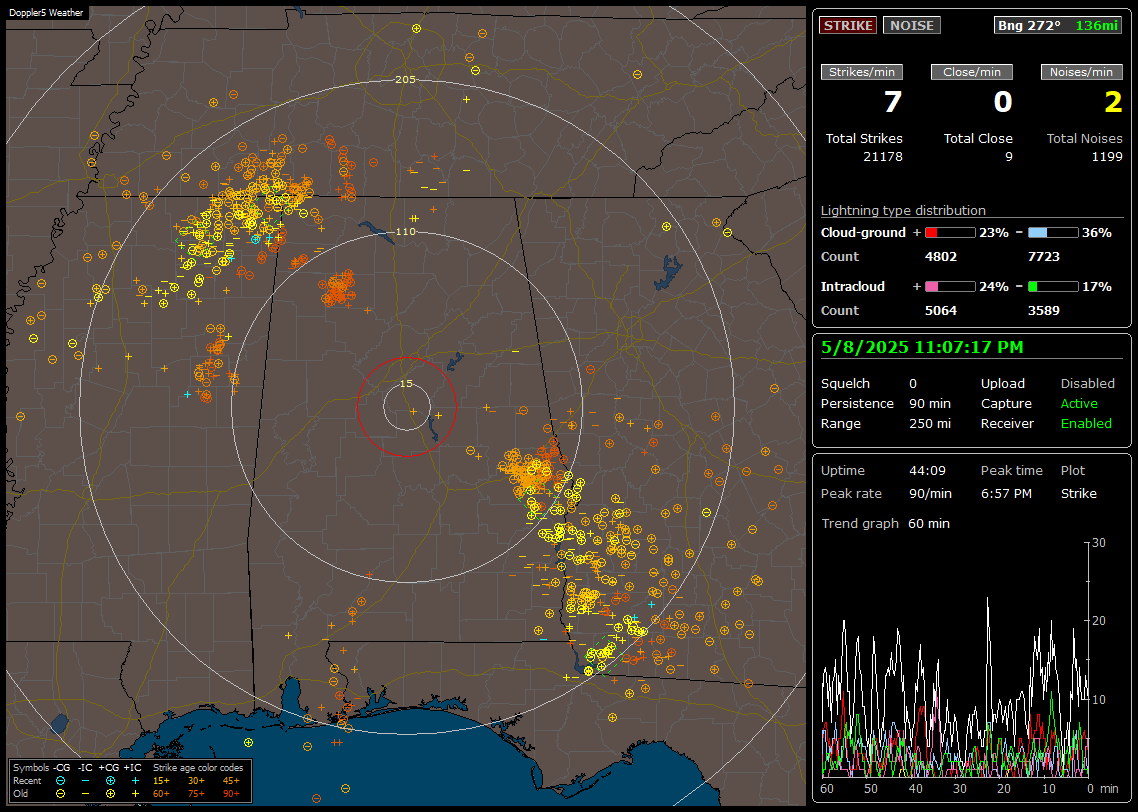Click the recent +CG cyan circled-plus legend symbol
Screen dimensions: 1138x812
pos(110,781)
